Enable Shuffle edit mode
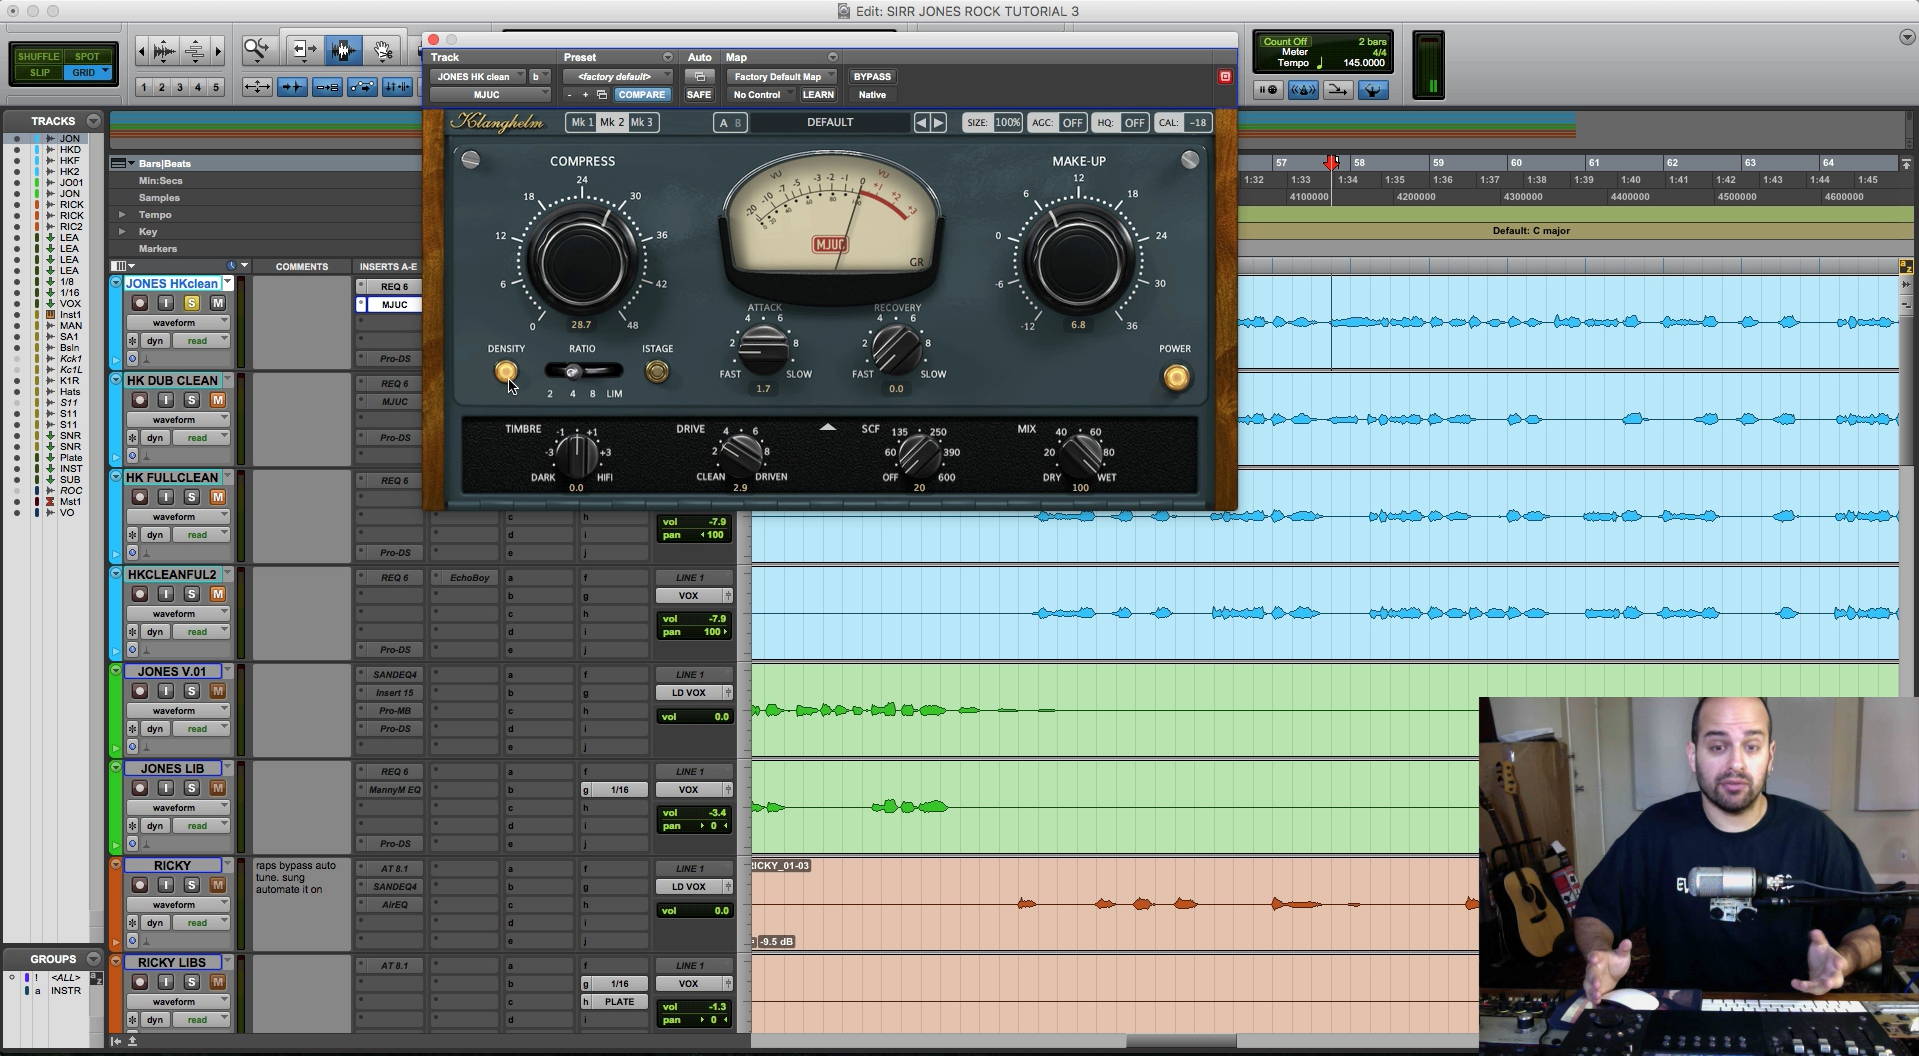This screenshot has height=1056, width=1919. pos(39,57)
